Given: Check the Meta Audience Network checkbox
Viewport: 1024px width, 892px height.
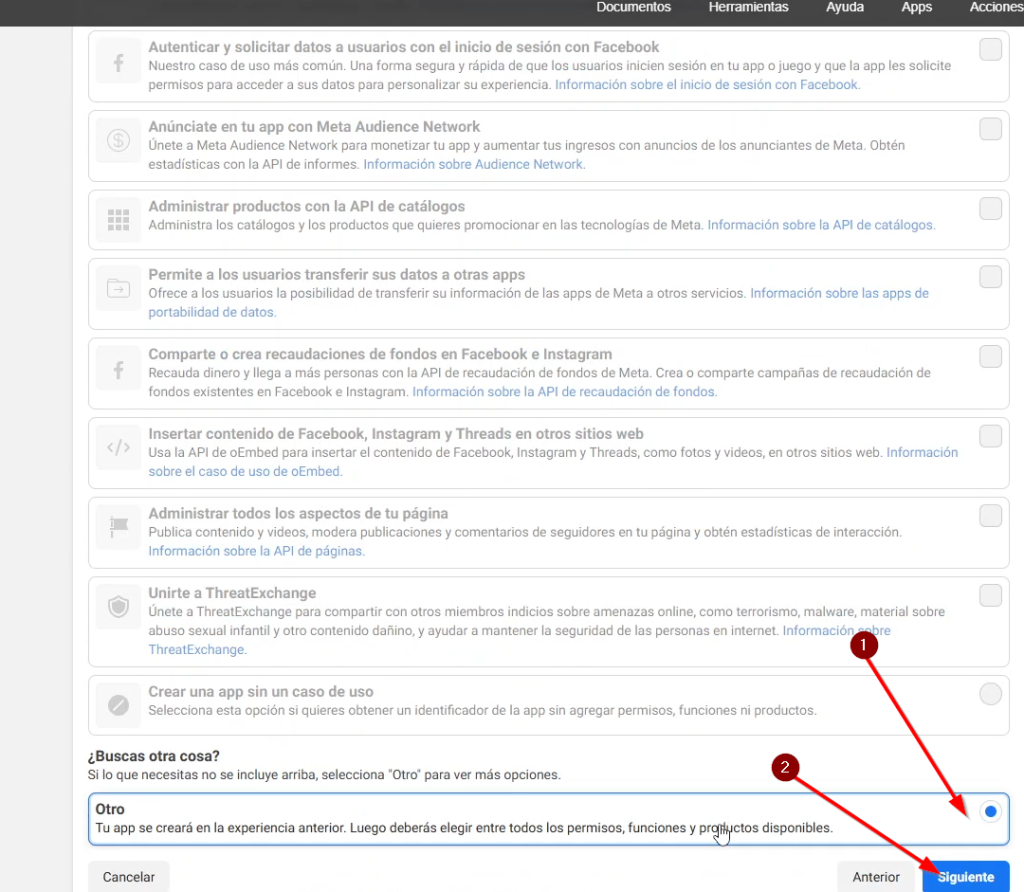Looking at the screenshot, I should [990, 129].
